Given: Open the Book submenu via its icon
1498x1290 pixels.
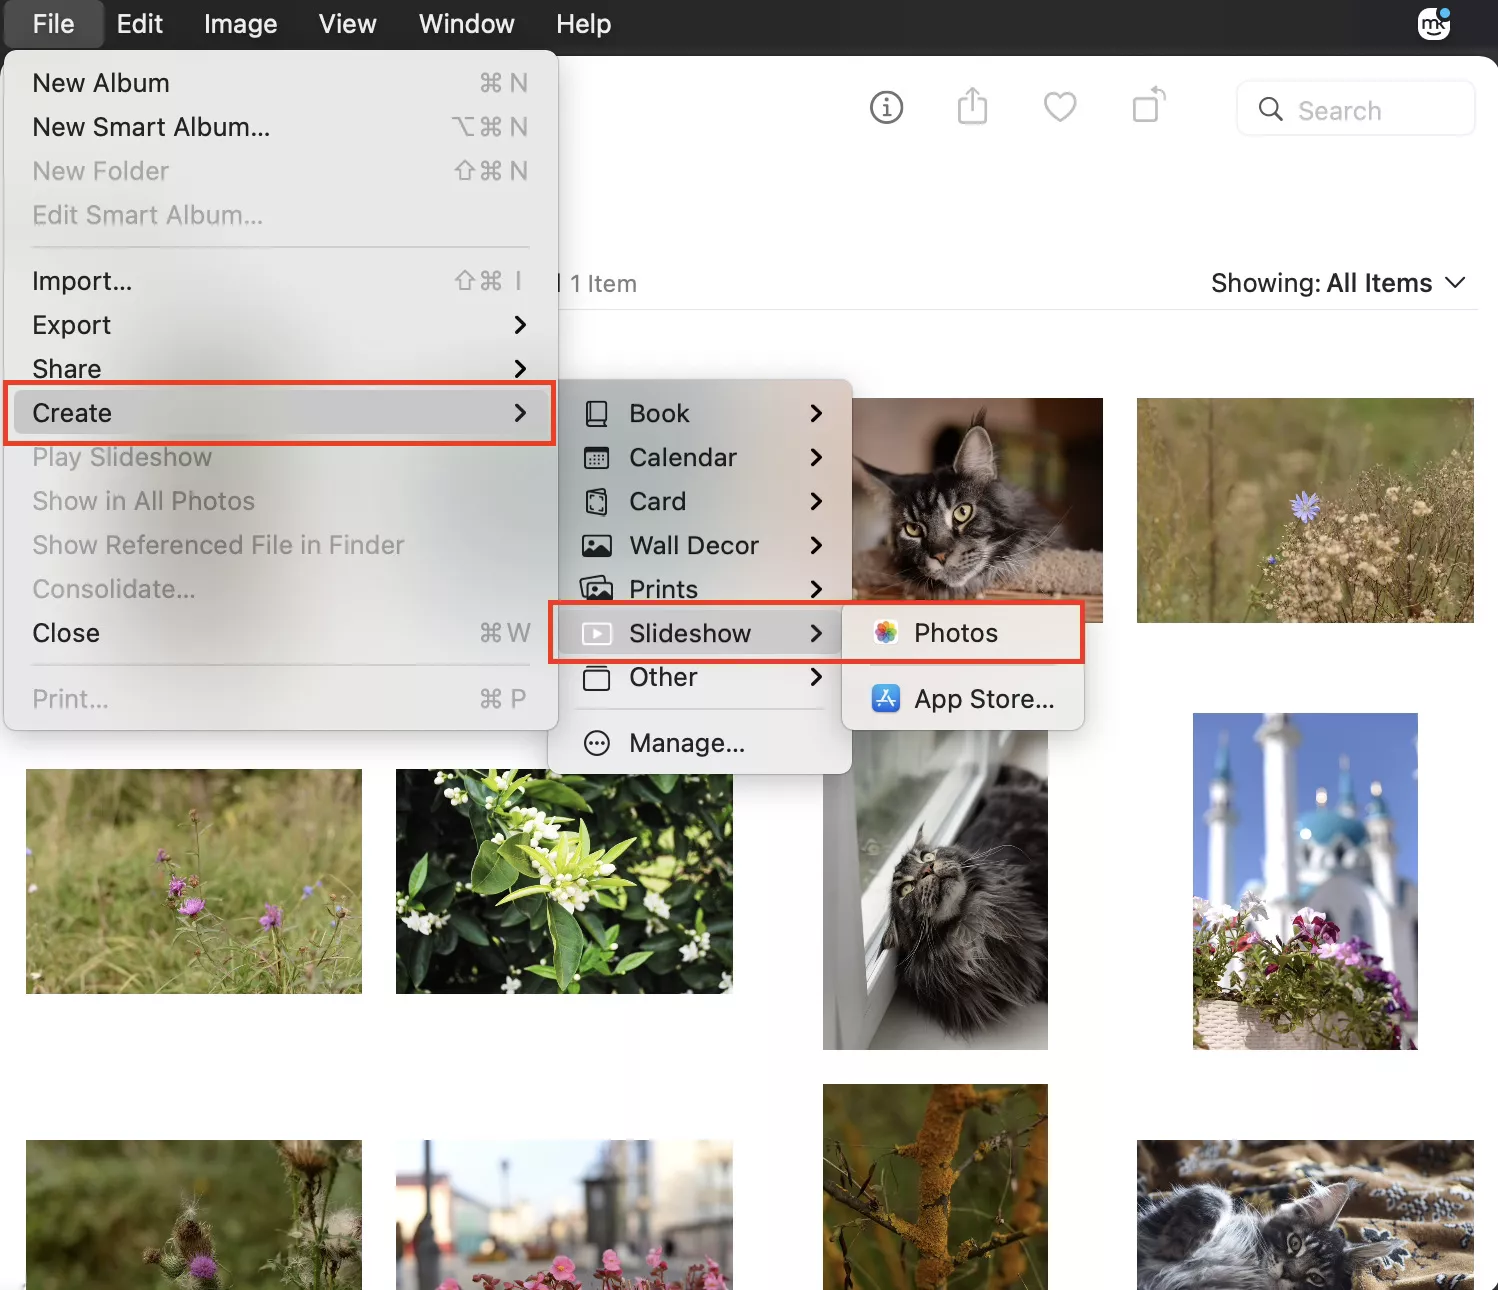Looking at the screenshot, I should (x=597, y=413).
